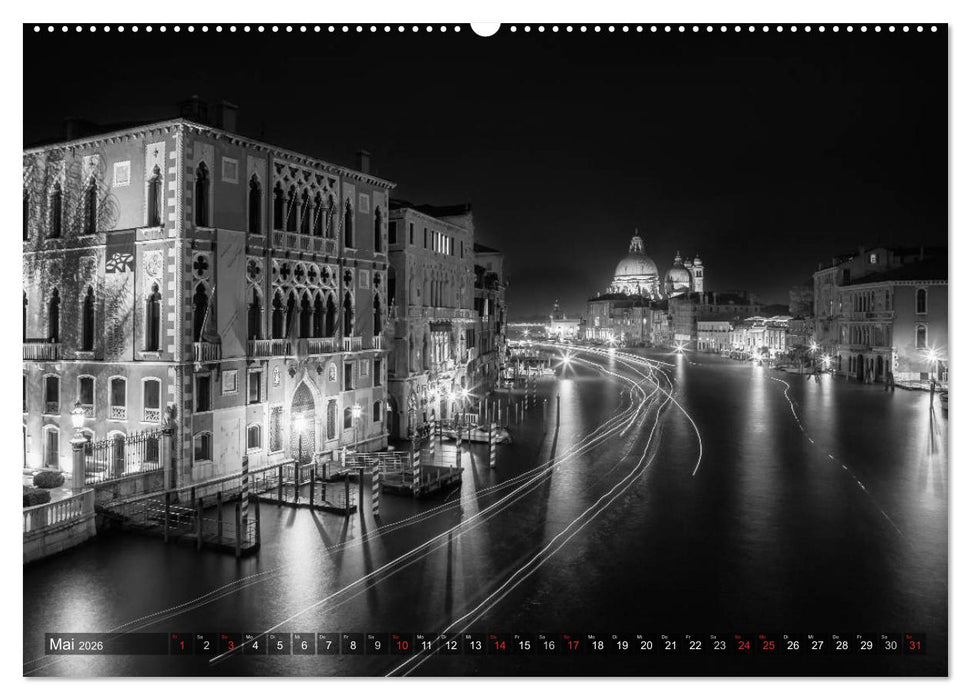Expand the Mai month label

tap(62, 644)
